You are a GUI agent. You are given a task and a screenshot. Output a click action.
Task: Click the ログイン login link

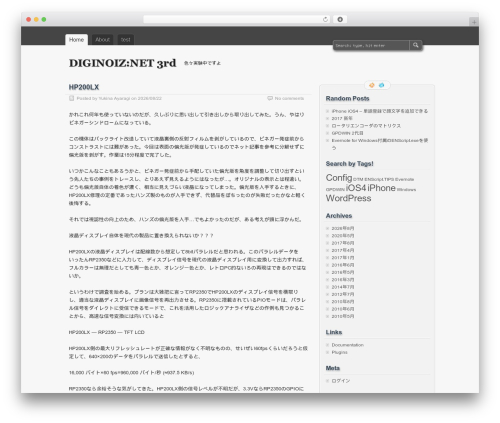340,381
